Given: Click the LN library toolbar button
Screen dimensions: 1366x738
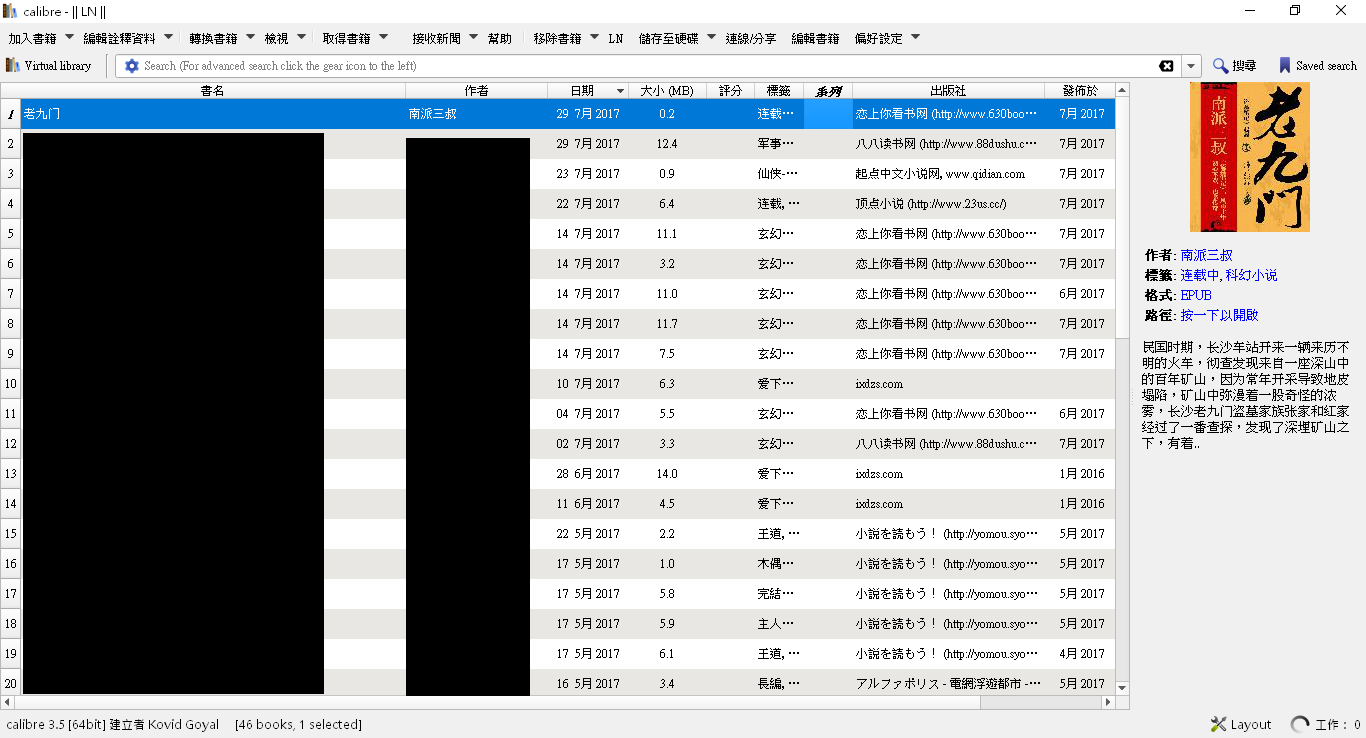Looking at the screenshot, I should click(615, 39).
